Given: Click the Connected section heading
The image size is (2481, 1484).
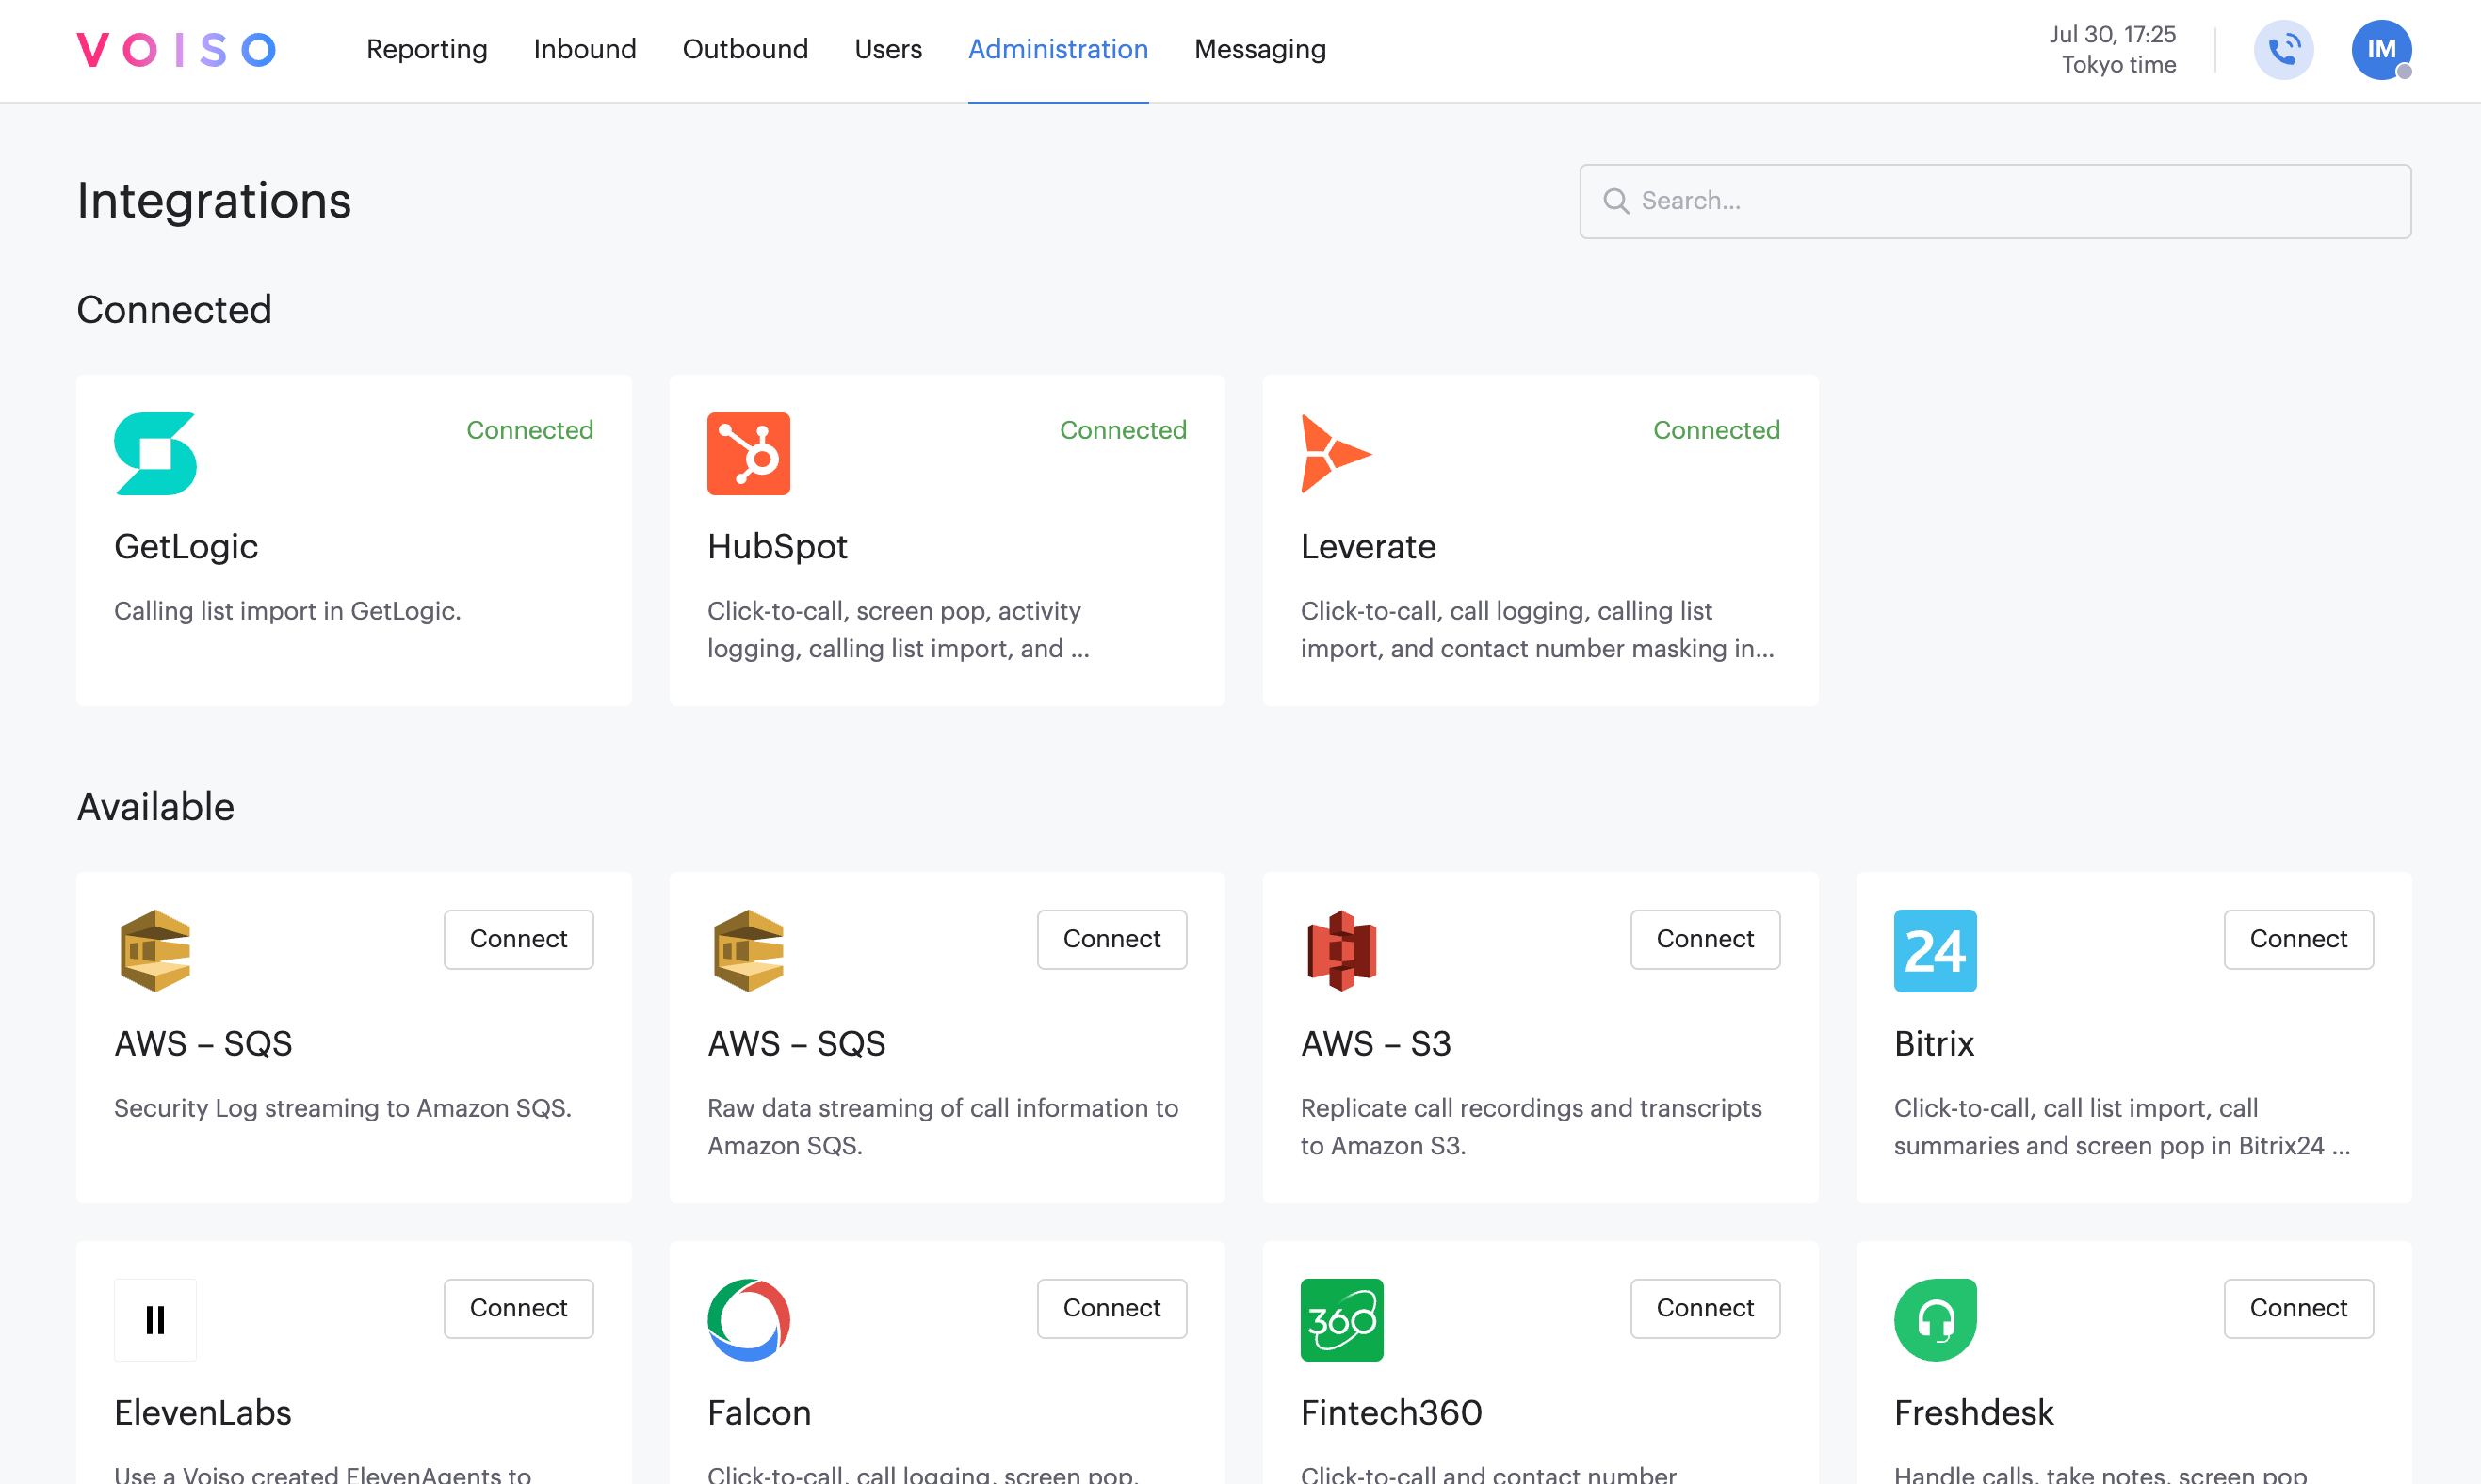Looking at the screenshot, I should (x=174, y=310).
